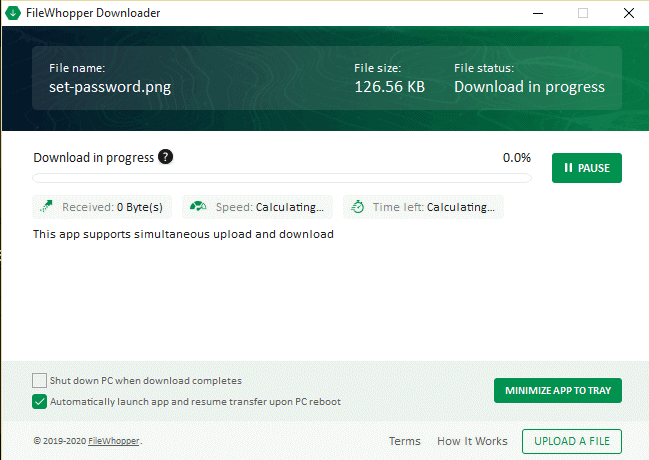Disable automatic launch after PC reboot
649x460 pixels.
(39, 401)
